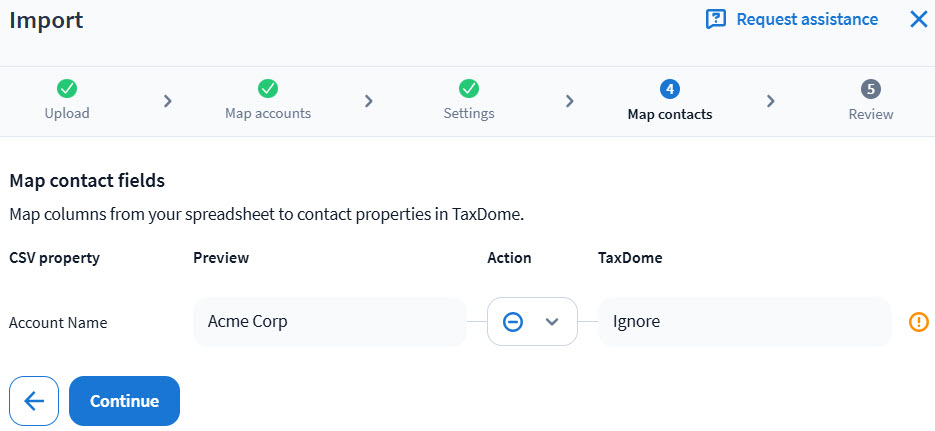Click the Acme Corp preview field
Viewport: 935px width, 431px height.
[330, 322]
